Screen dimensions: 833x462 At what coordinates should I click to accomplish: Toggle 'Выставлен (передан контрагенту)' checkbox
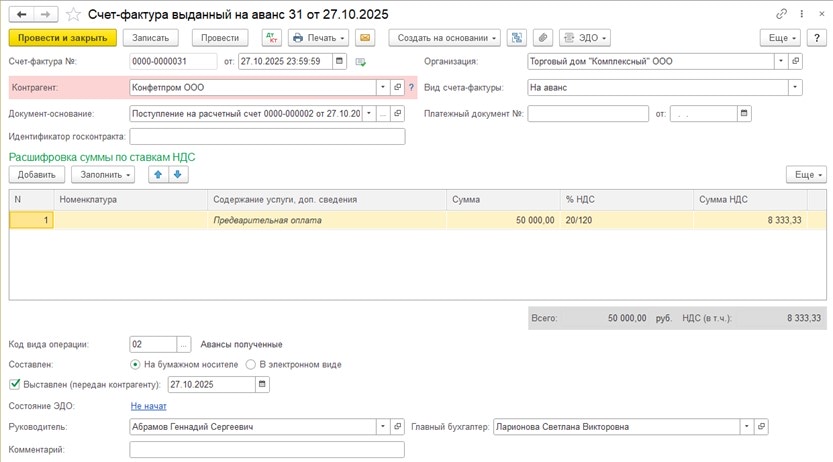pyautogui.click(x=14, y=384)
